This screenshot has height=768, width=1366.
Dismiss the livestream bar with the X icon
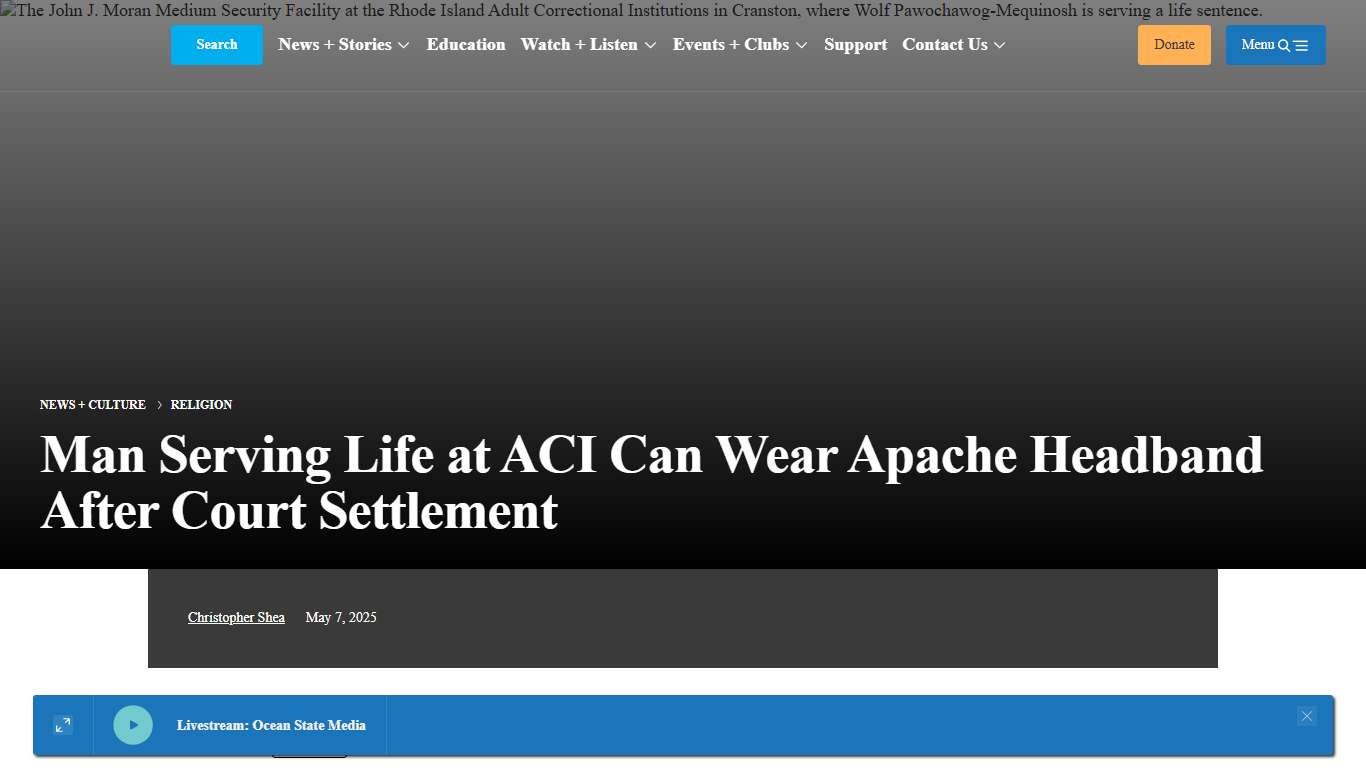pos(1307,716)
